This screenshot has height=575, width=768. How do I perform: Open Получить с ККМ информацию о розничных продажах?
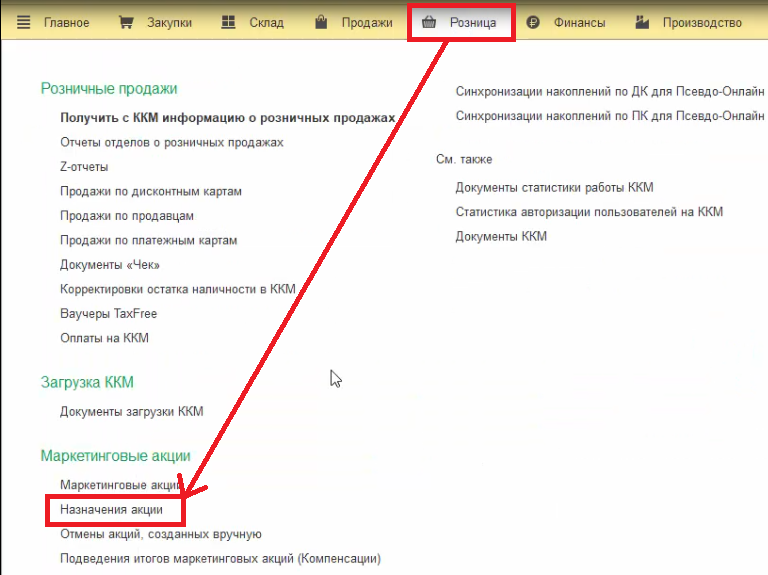tap(227, 118)
